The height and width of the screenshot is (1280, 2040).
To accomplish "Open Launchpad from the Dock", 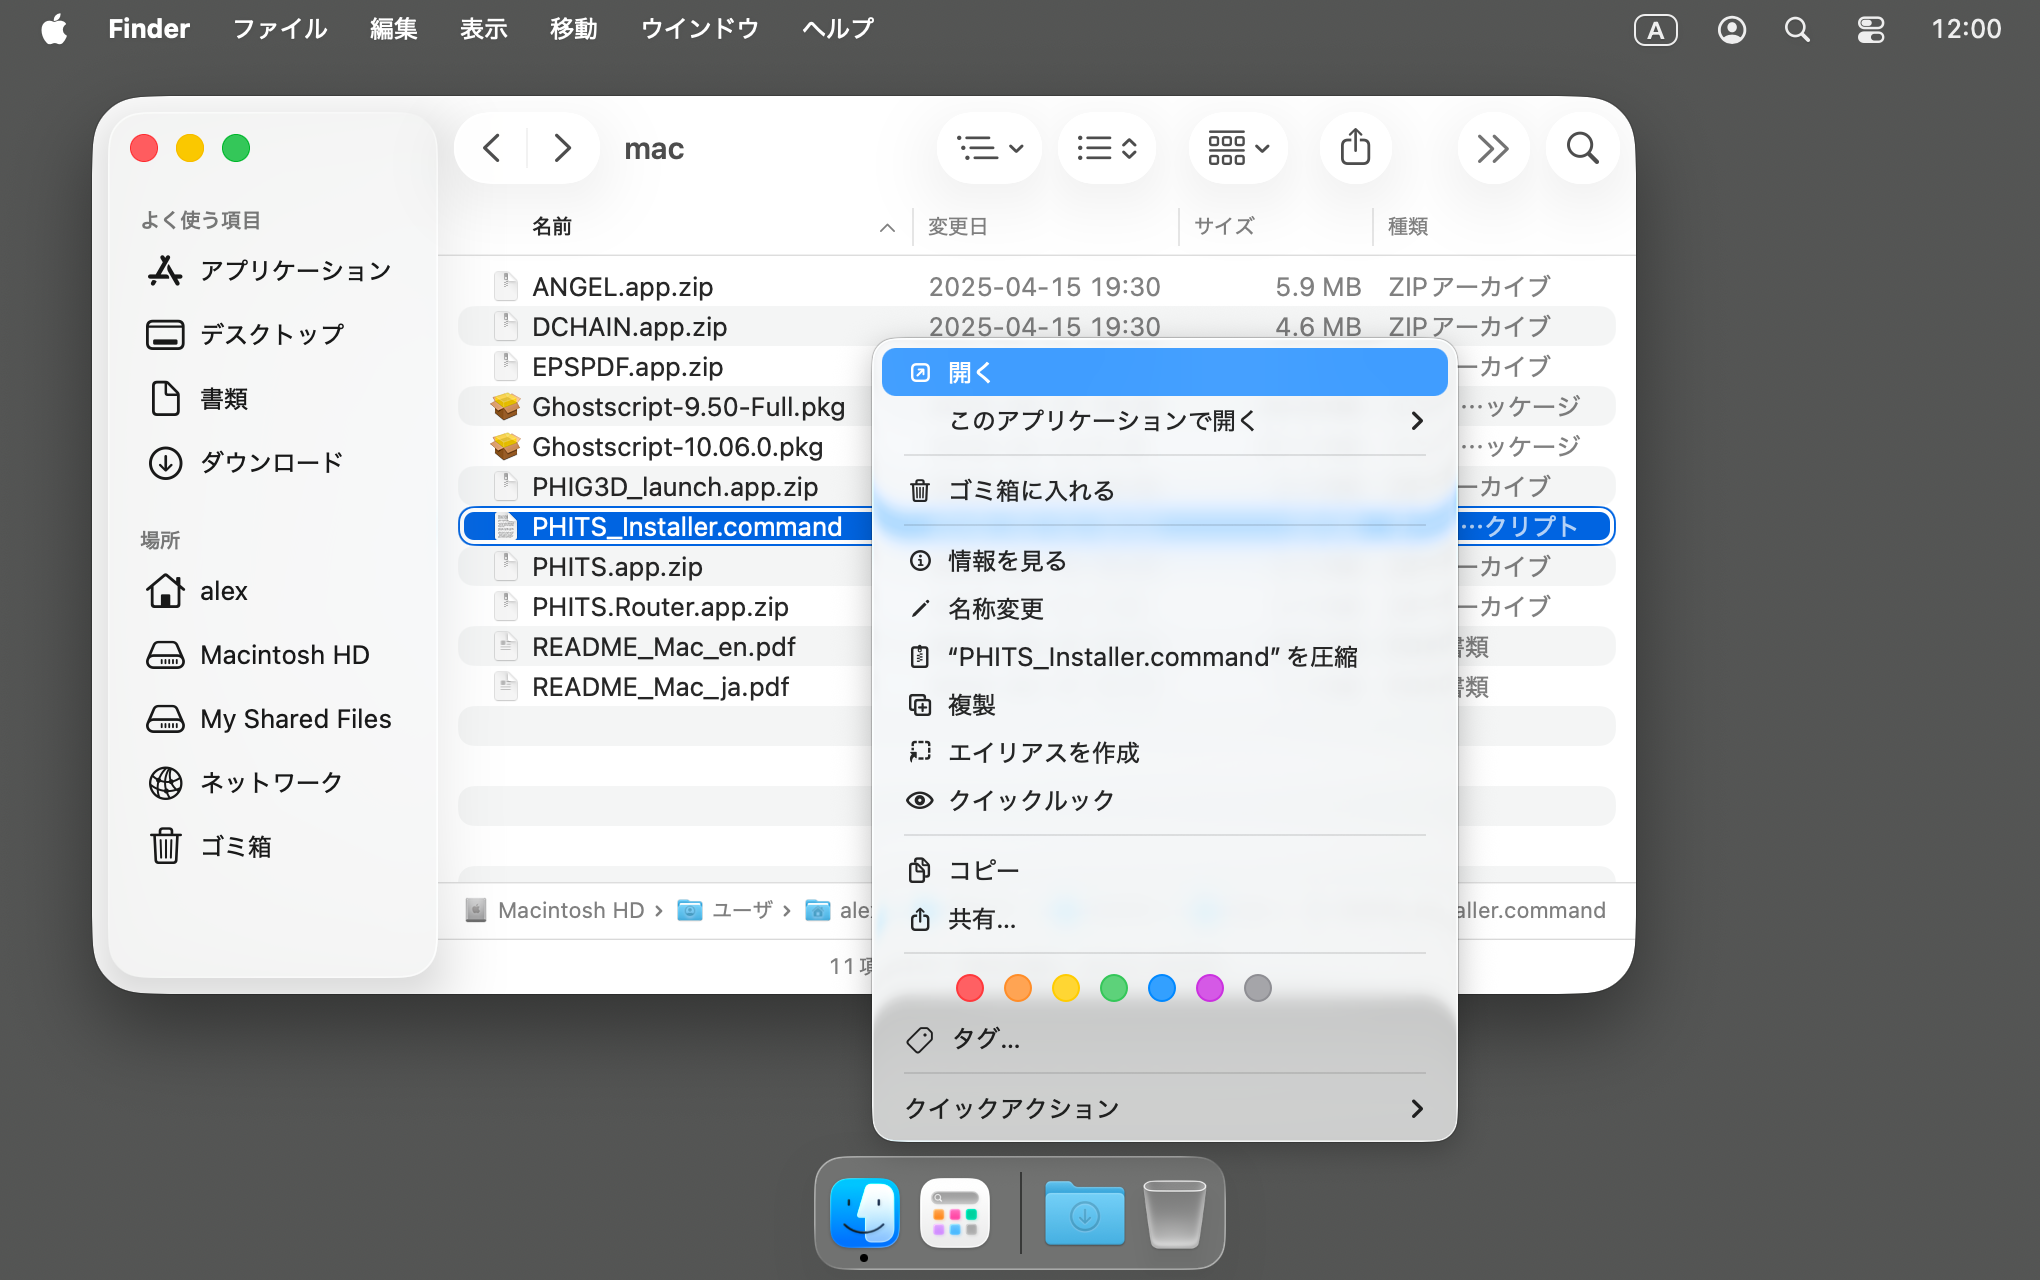I will point(954,1213).
